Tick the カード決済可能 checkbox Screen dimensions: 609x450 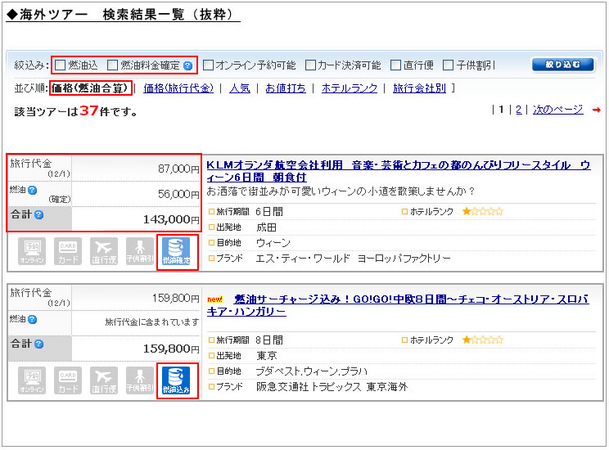pyautogui.click(x=311, y=65)
